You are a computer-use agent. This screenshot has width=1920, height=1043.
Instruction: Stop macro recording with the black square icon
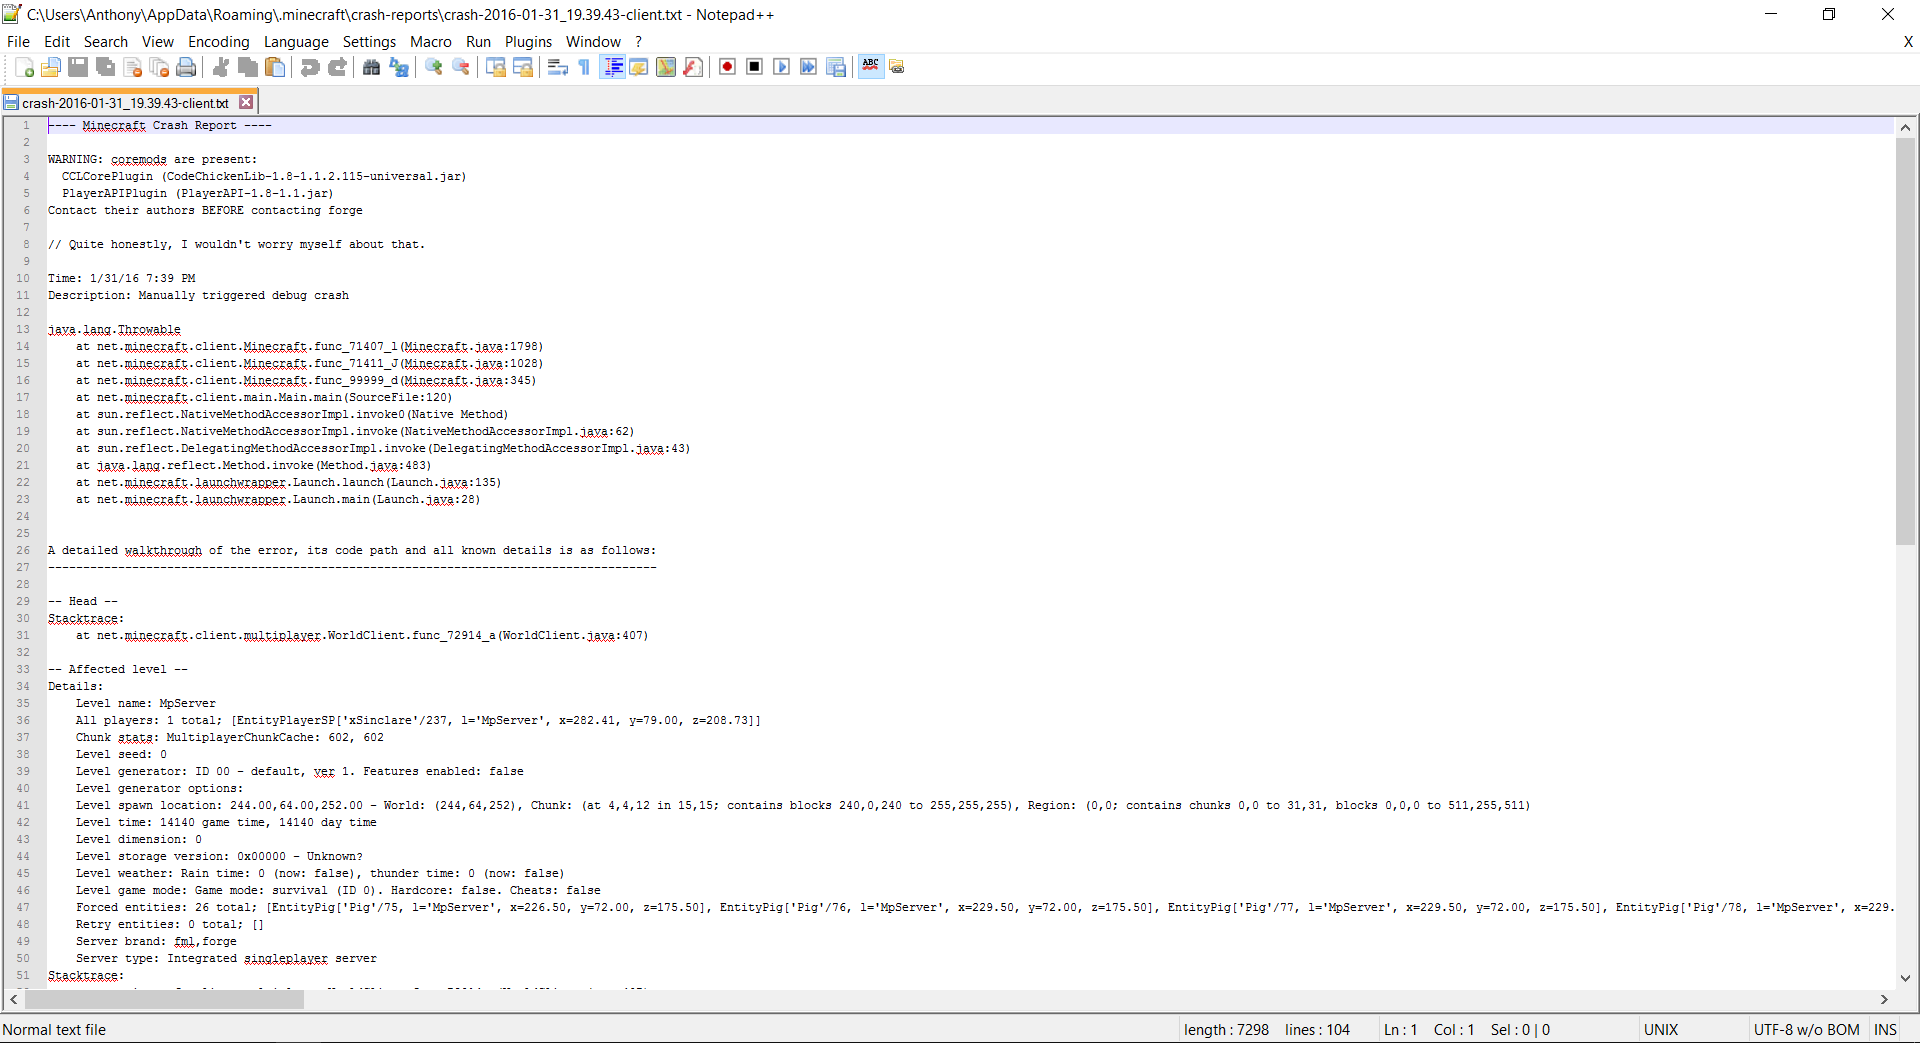click(x=754, y=67)
